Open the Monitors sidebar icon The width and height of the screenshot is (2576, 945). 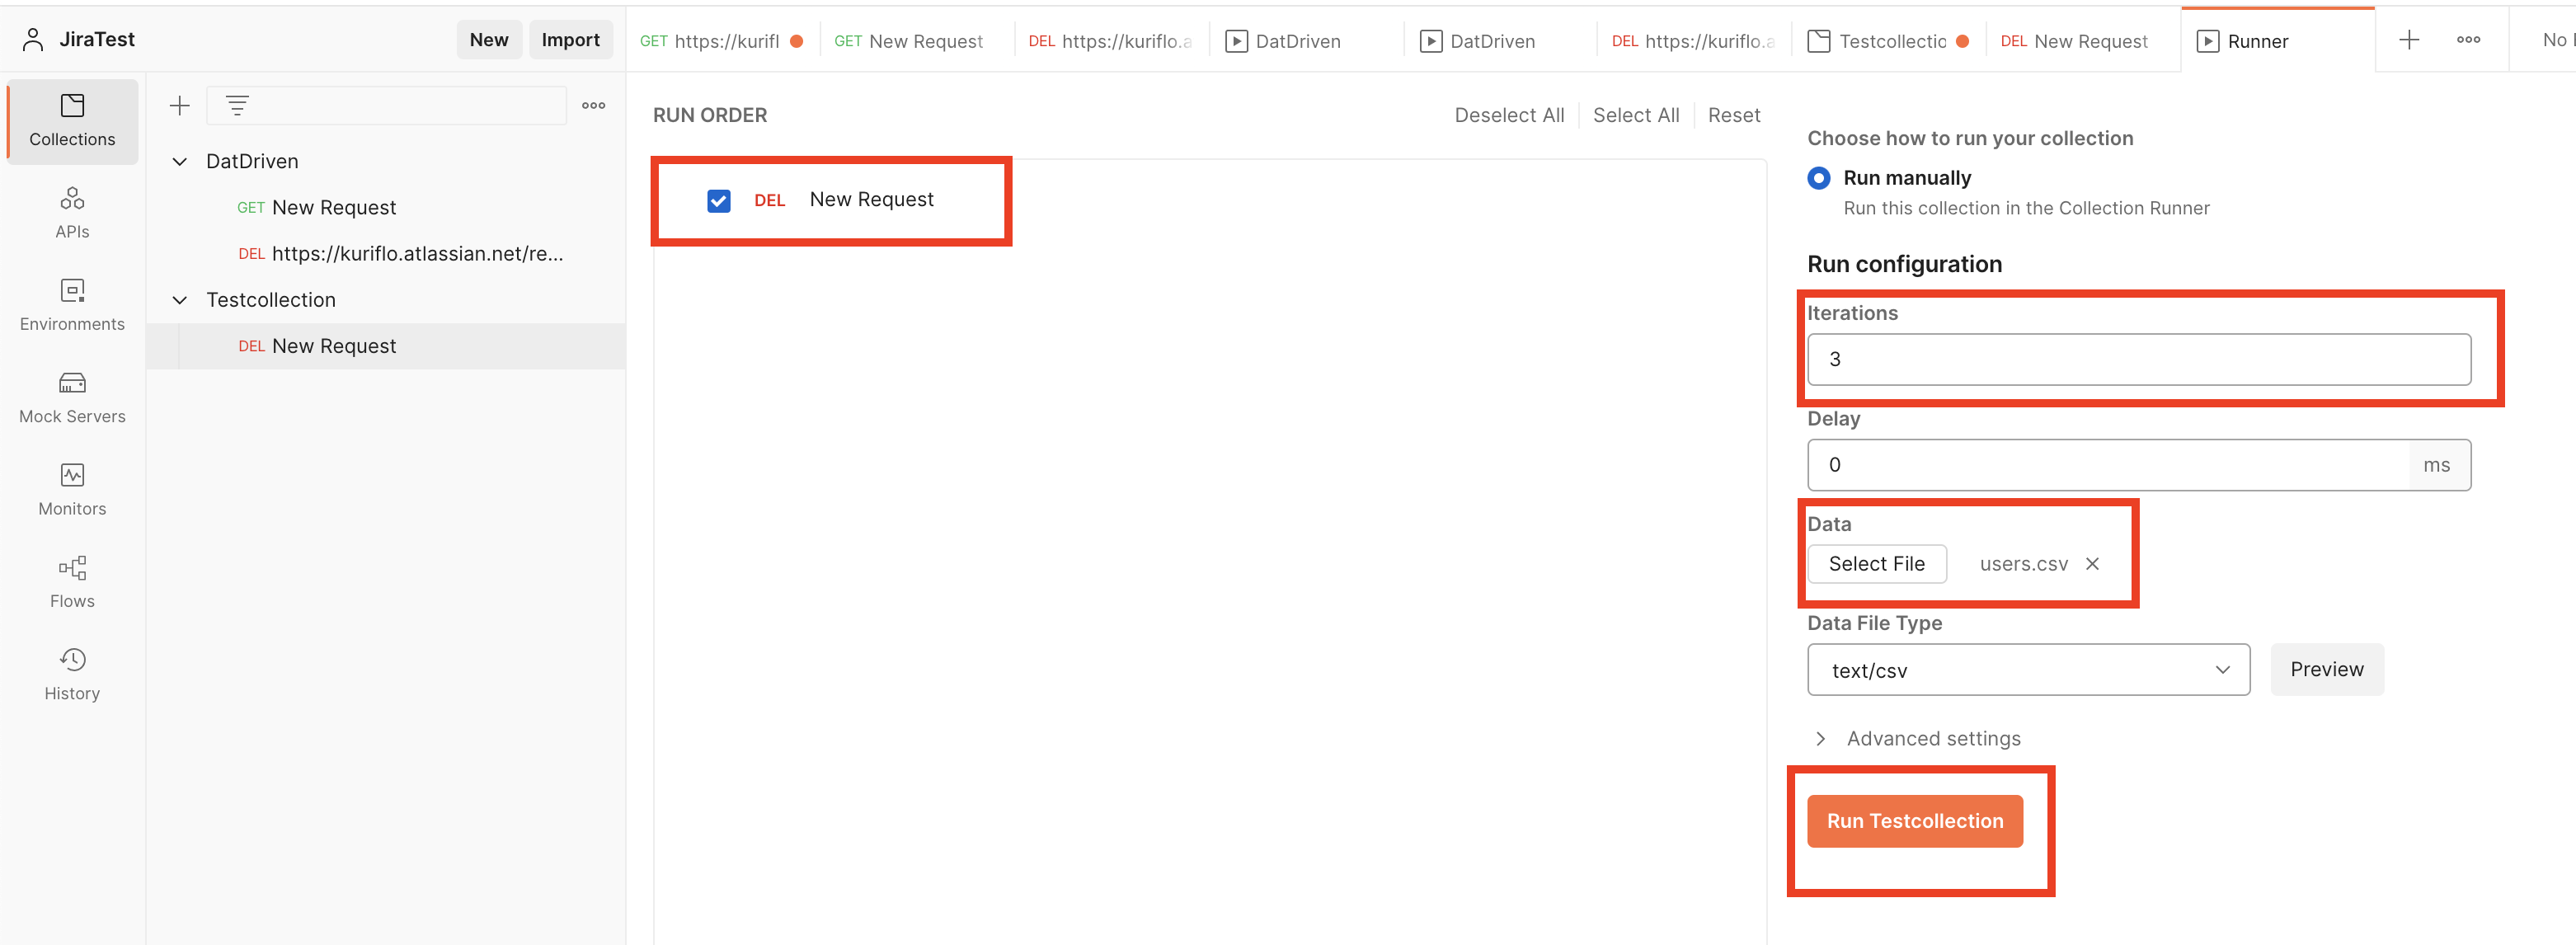[72, 489]
